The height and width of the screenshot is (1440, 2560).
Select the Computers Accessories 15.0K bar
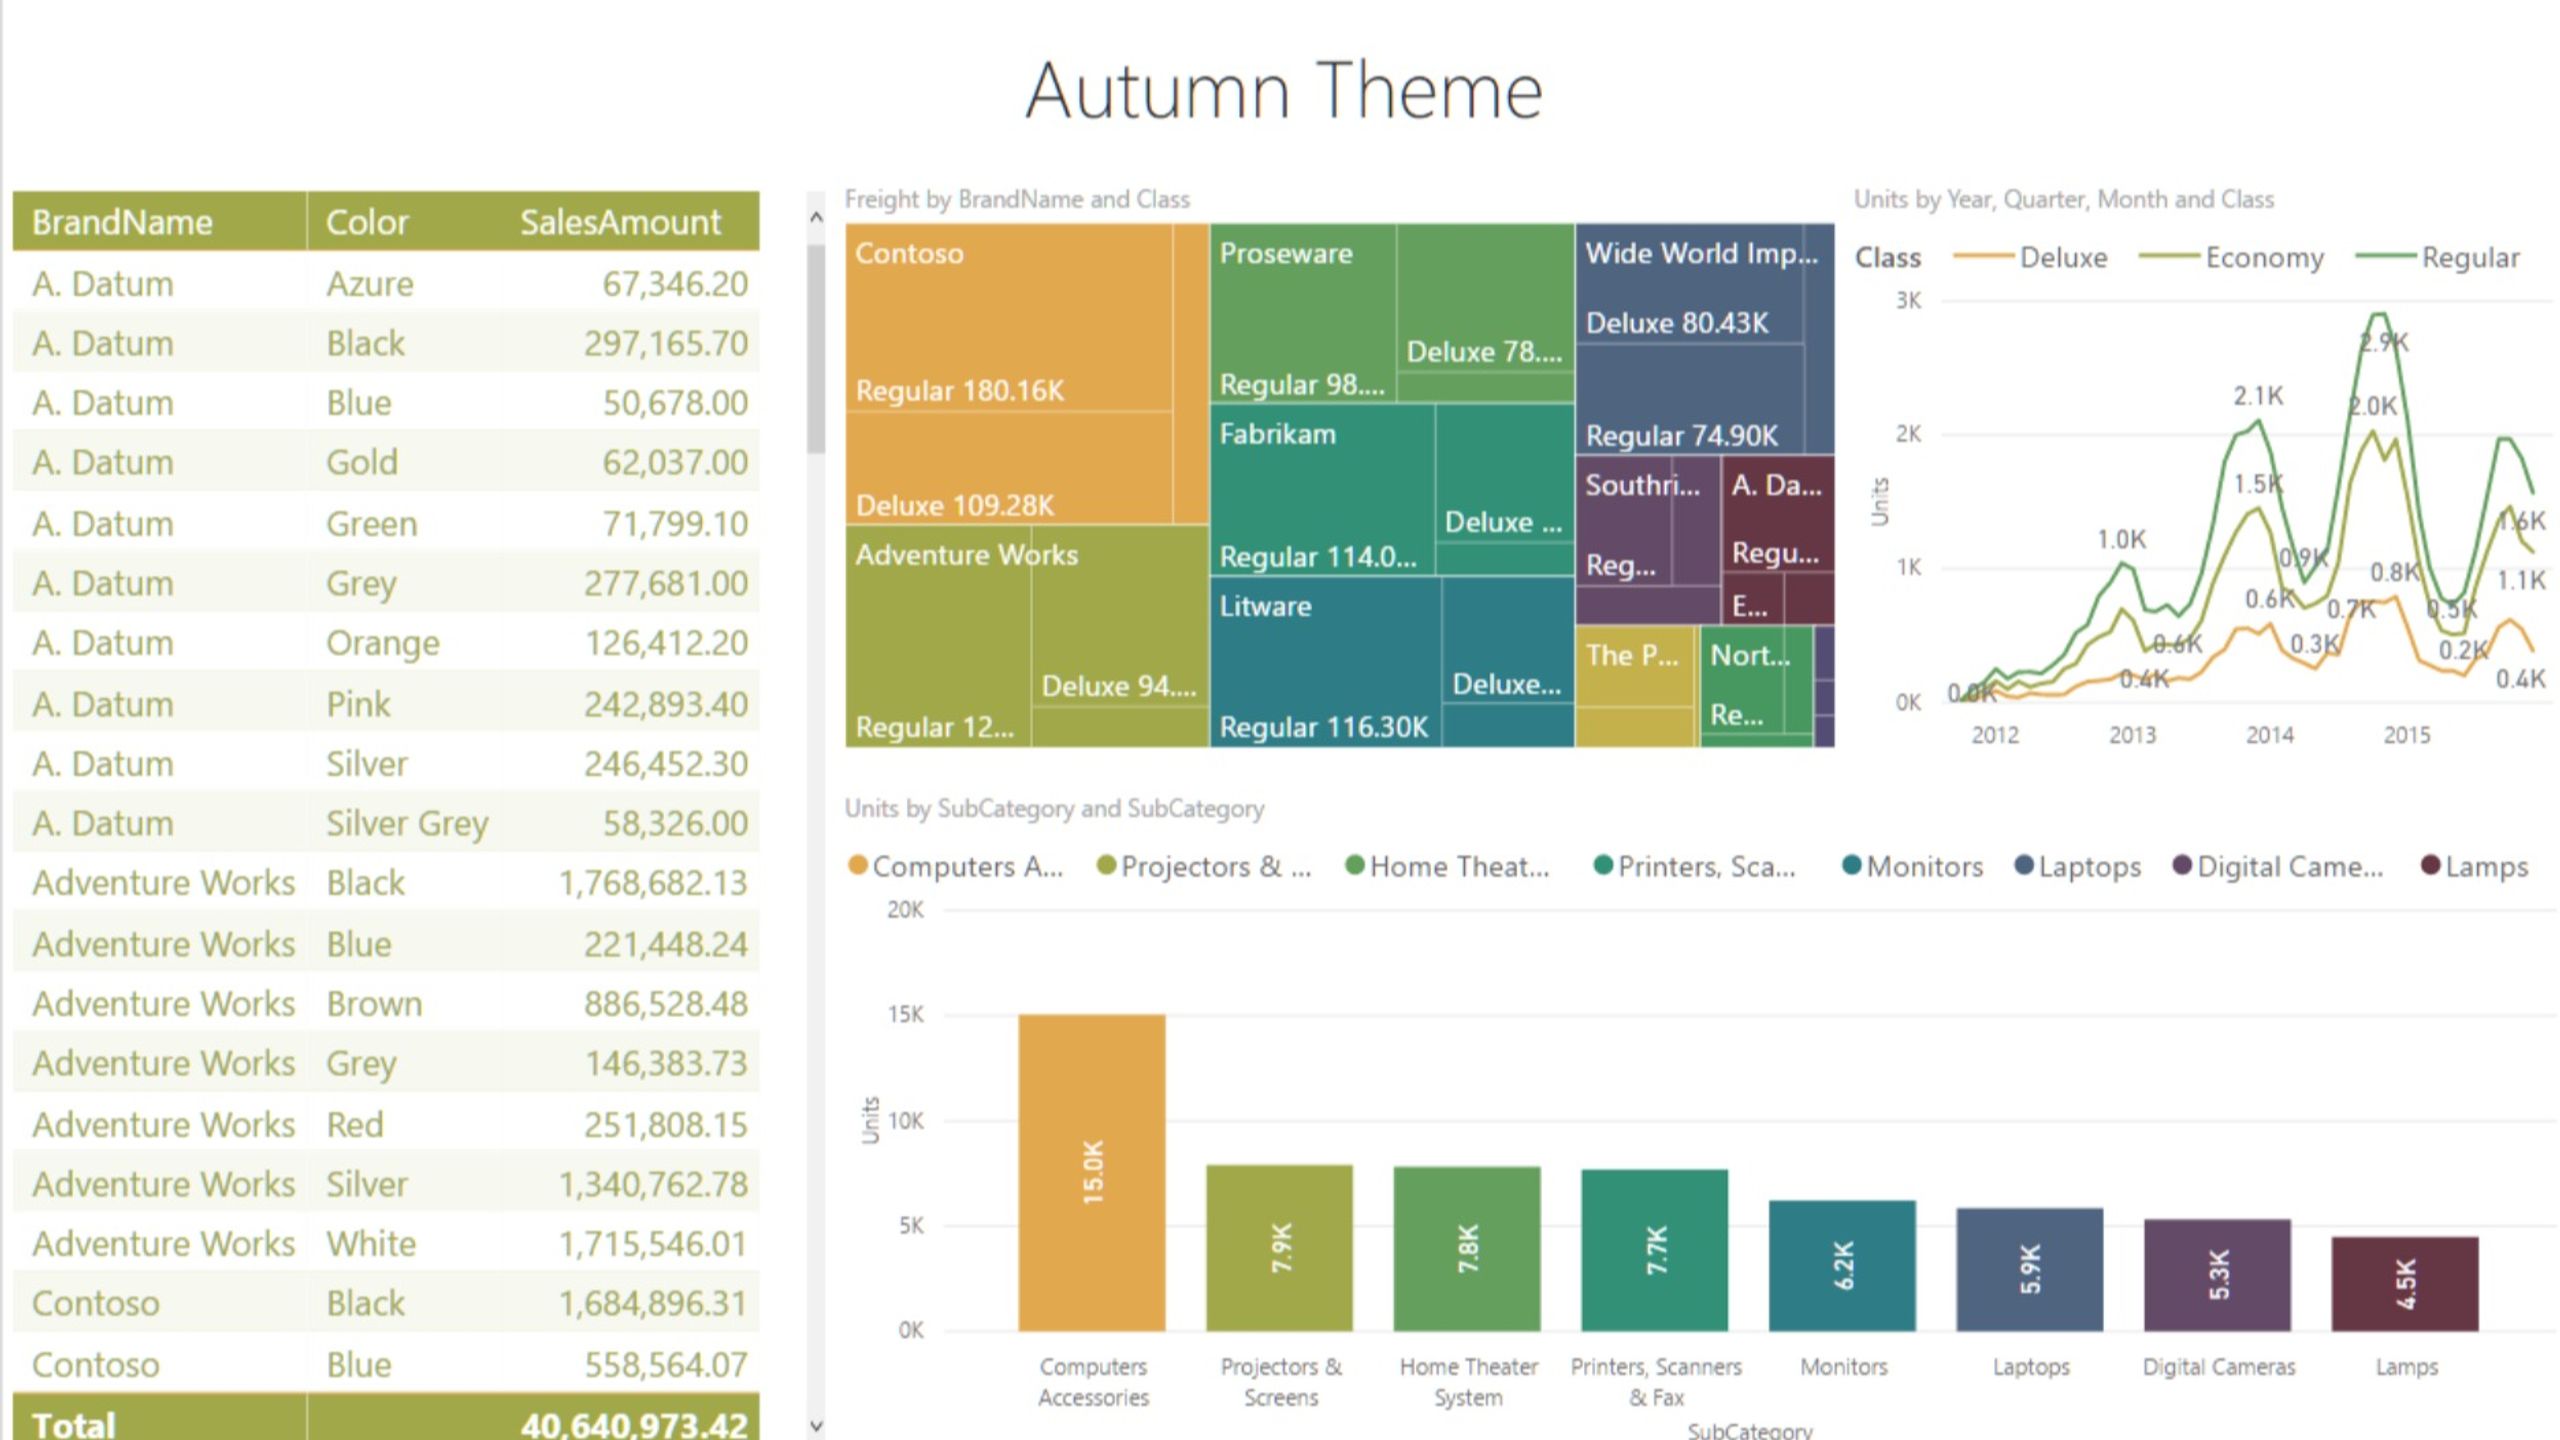(x=1092, y=1172)
